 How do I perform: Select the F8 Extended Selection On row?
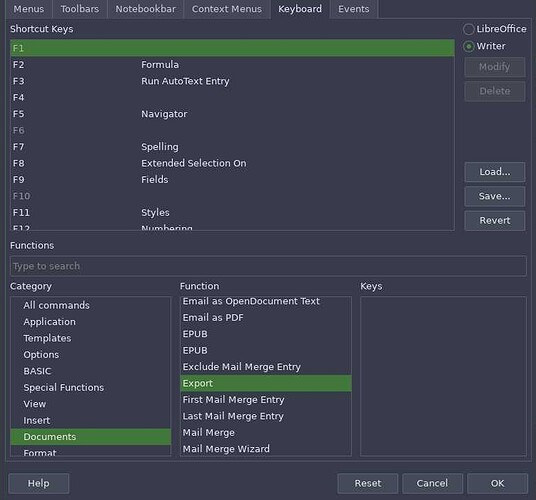click(x=232, y=163)
